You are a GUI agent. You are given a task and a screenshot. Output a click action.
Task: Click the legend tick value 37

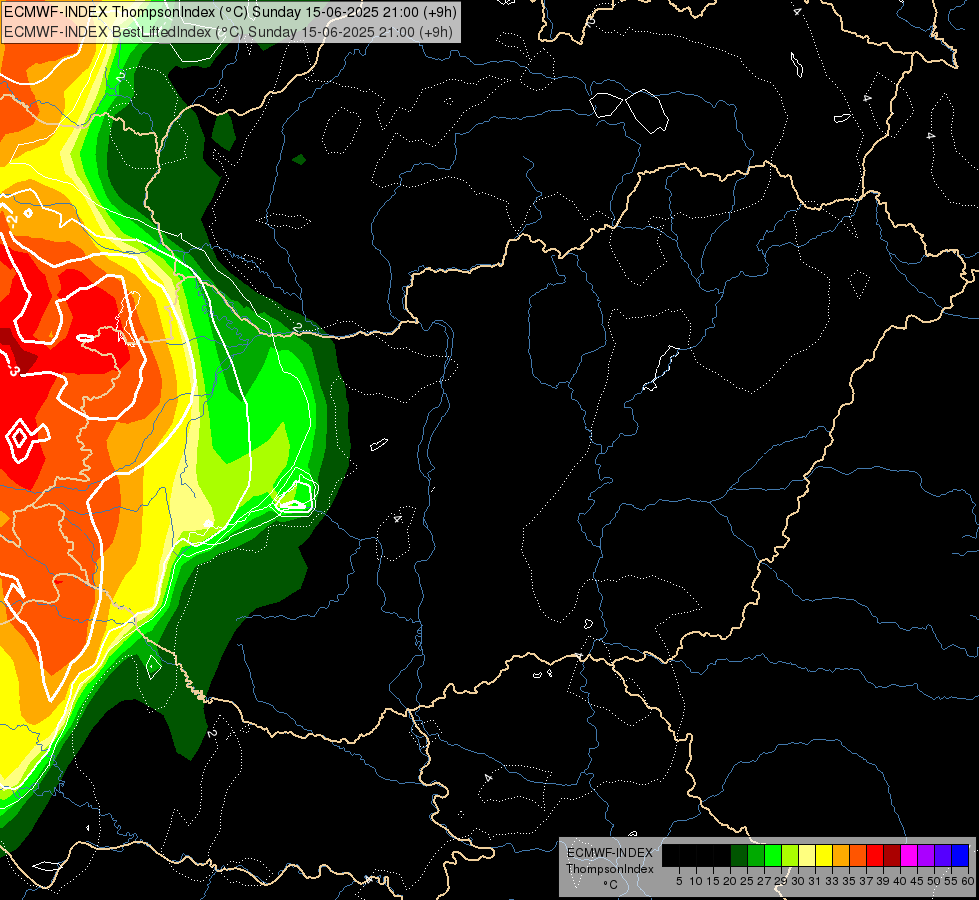point(867,881)
